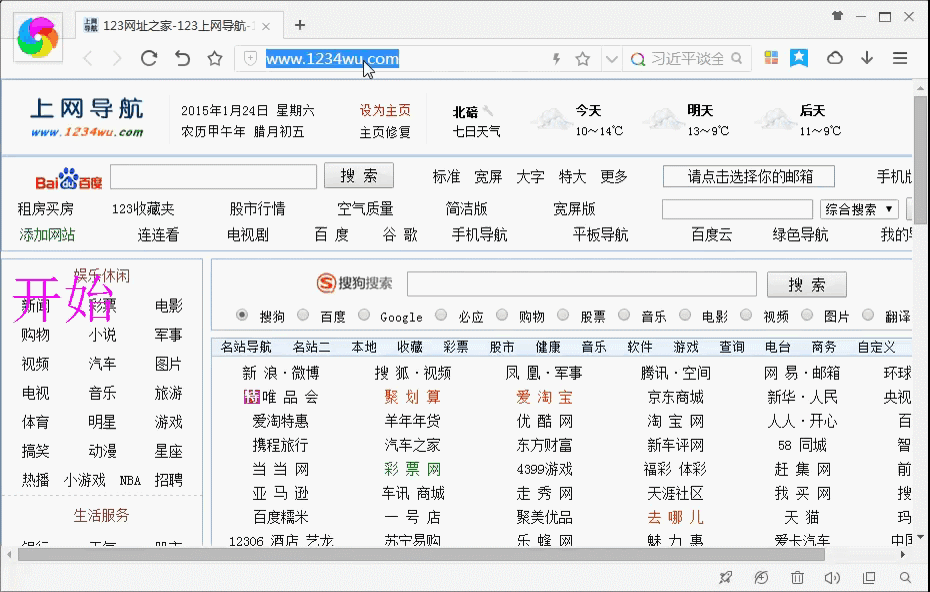Switch to the 名站导航 tab

point(246,347)
